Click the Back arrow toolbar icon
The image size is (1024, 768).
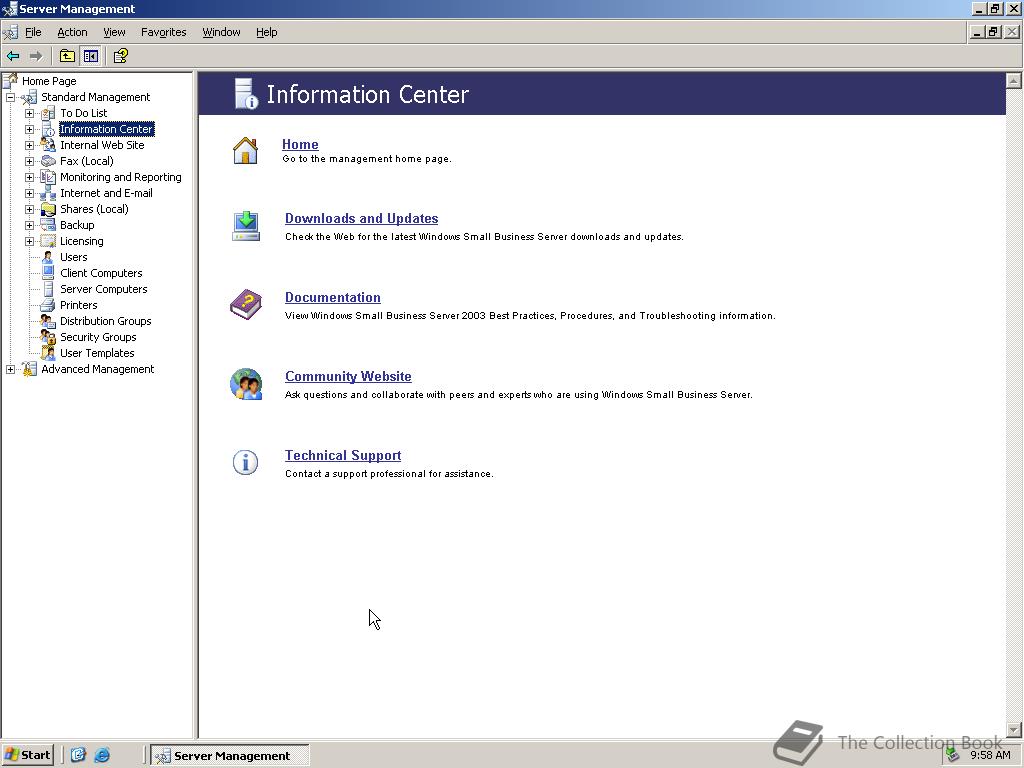[12, 56]
